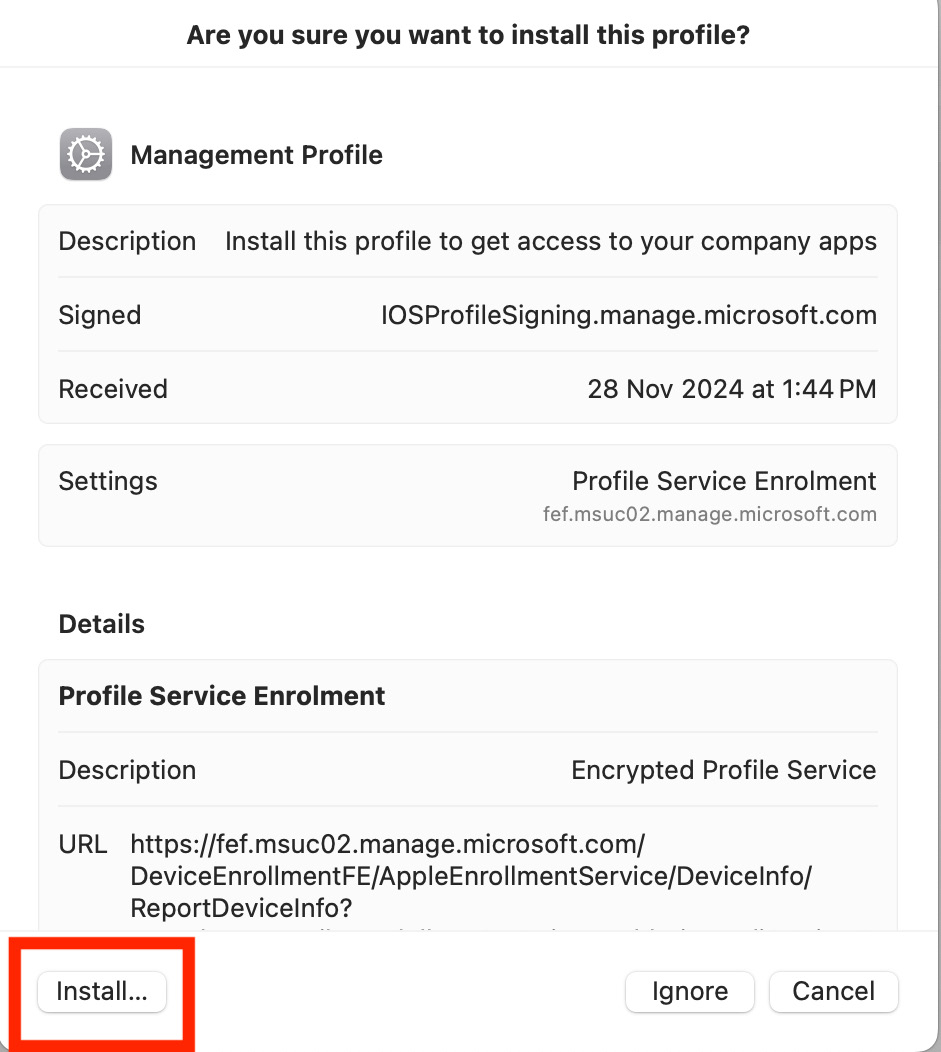Click fef.msuc02.manage.microsoft.com subtitle text
This screenshot has width=941, height=1052.
coord(710,514)
